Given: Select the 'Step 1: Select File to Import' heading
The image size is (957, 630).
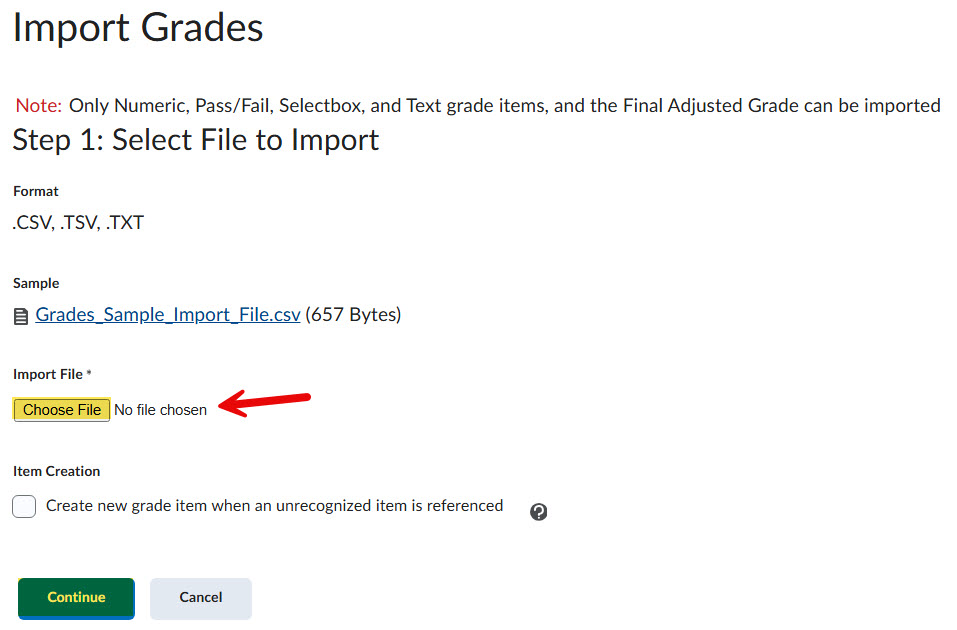Looking at the screenshot, I should pos(196,140).
